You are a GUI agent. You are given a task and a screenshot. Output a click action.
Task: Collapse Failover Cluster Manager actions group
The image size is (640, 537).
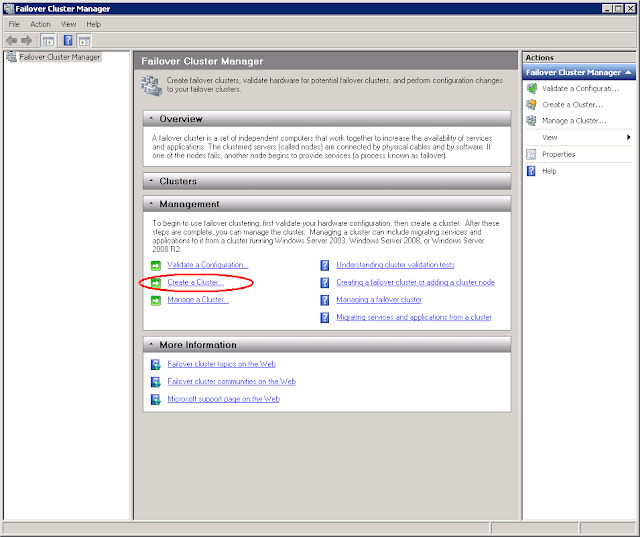628,72
